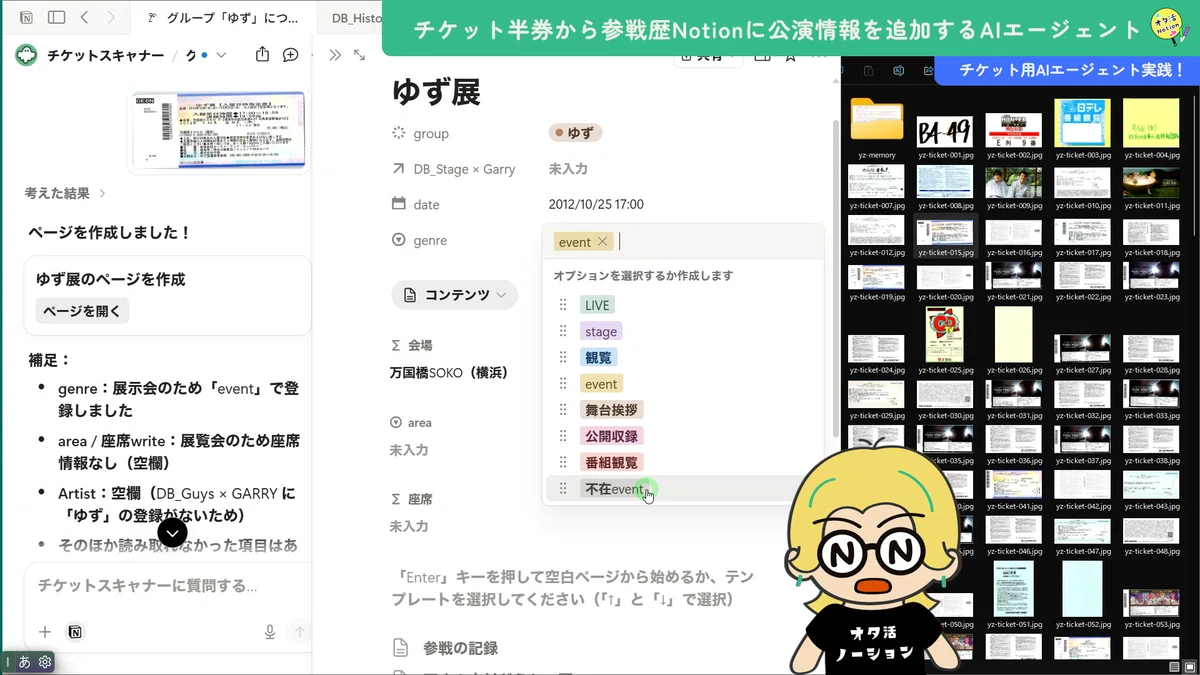1200x675 pixels.
Task: Click the ticket image thumbnail in chat
Action: [217, 130]
